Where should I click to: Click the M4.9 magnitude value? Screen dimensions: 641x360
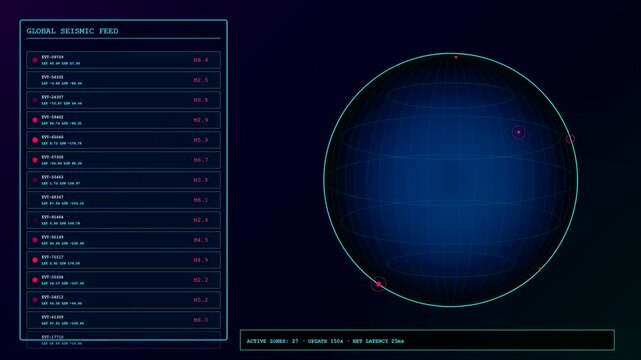pos(201,260)
